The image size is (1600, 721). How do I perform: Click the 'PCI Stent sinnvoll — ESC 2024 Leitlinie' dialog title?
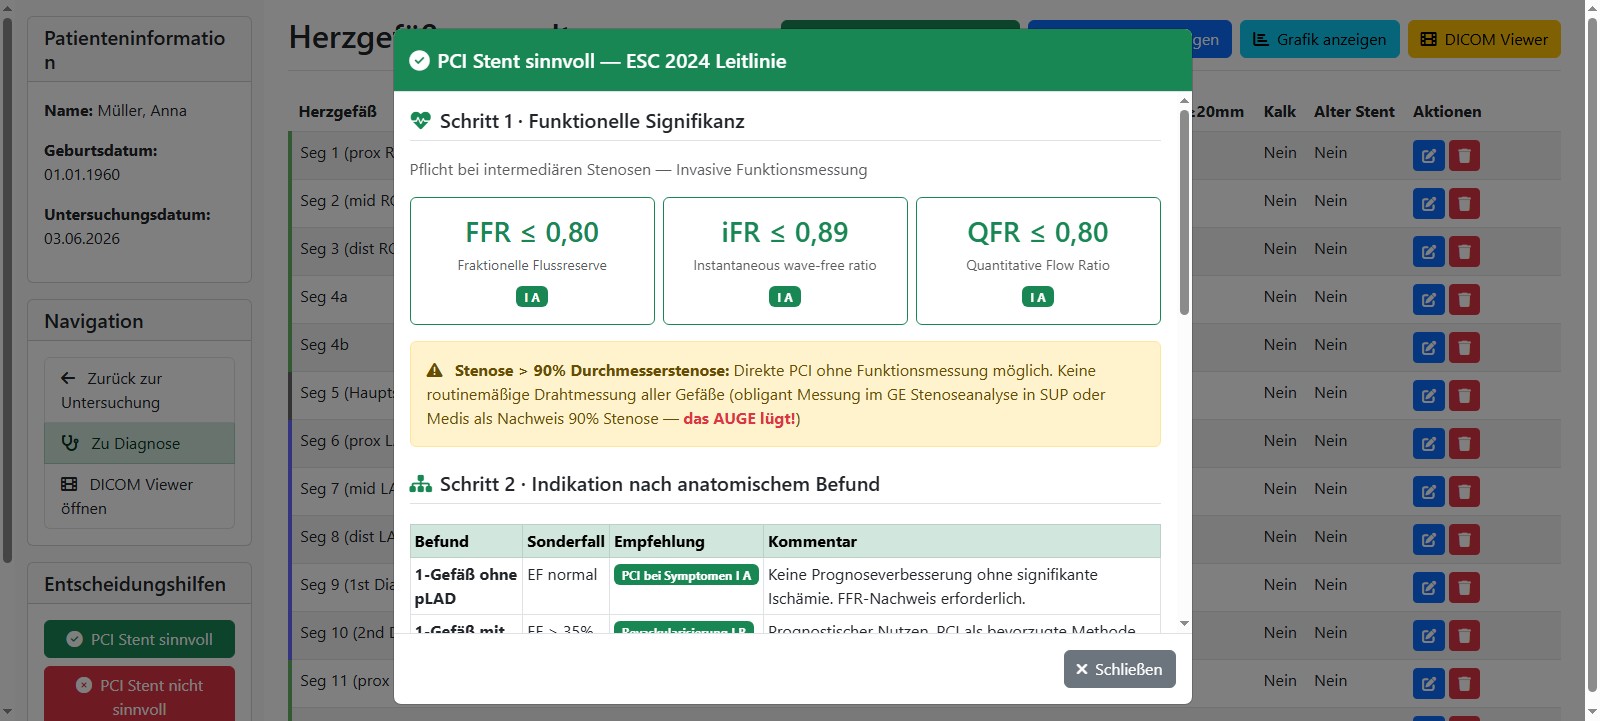tap(611, 61)
